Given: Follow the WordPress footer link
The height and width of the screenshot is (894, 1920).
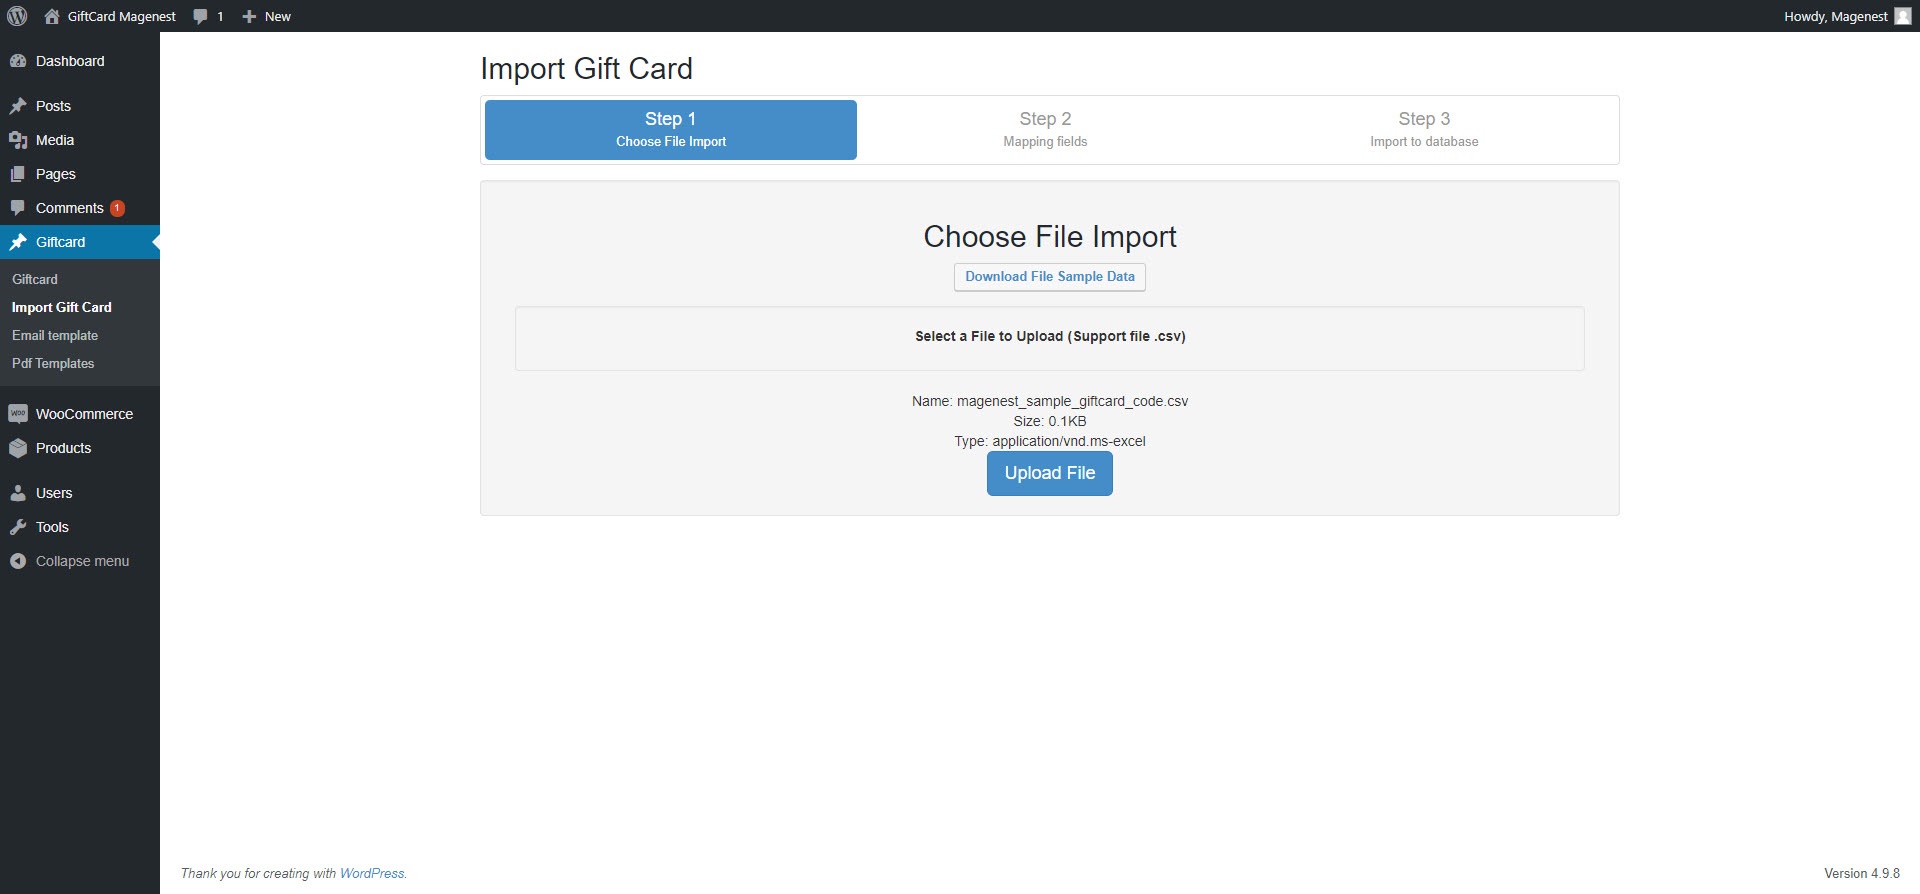Looking at the screenshot, I should pos(372,873).
